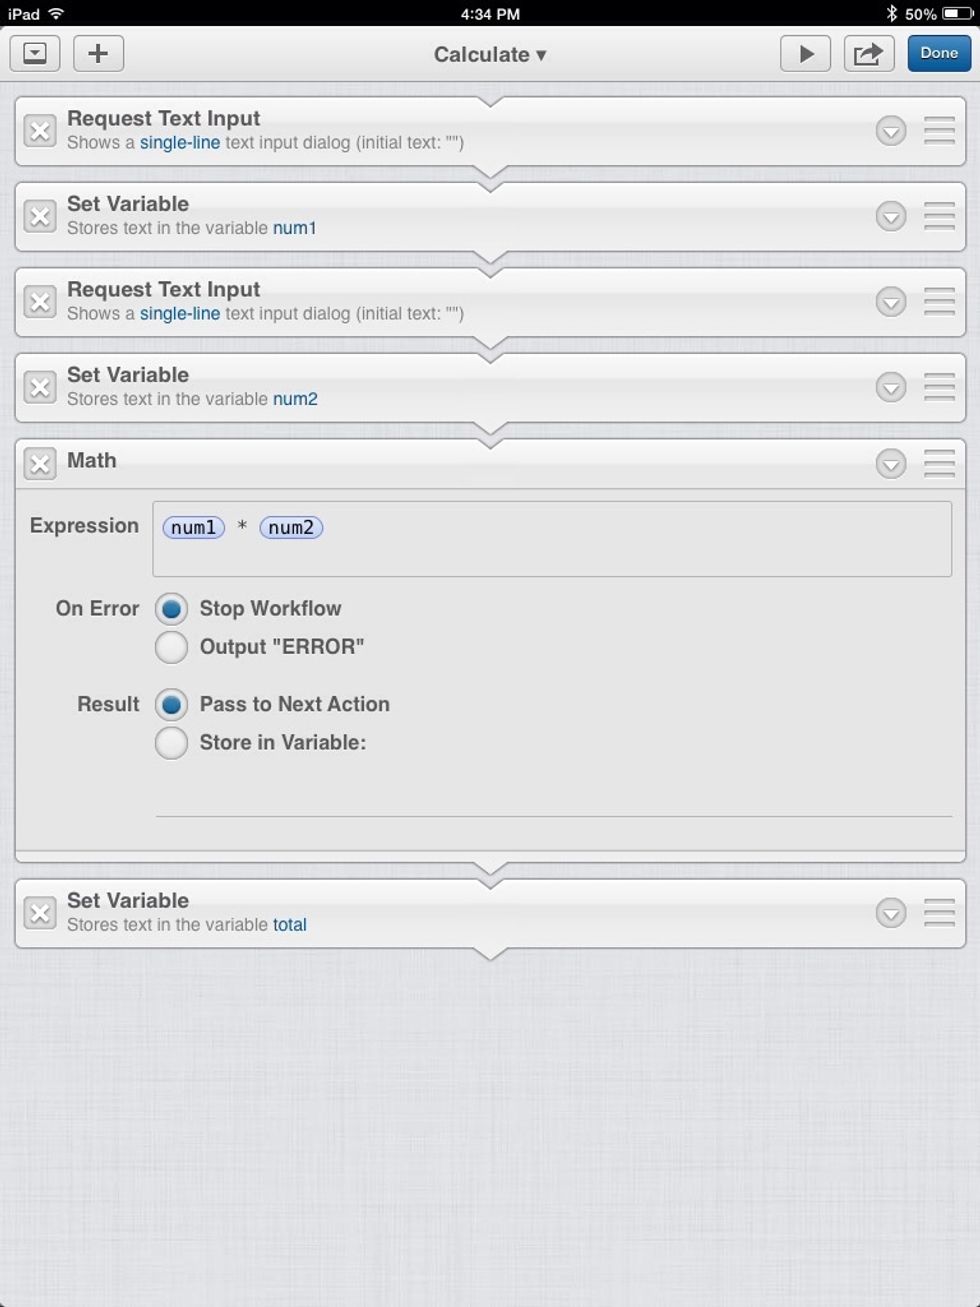
Task: Collapse the Math action disclosure arrow
Action: point(890,464)
